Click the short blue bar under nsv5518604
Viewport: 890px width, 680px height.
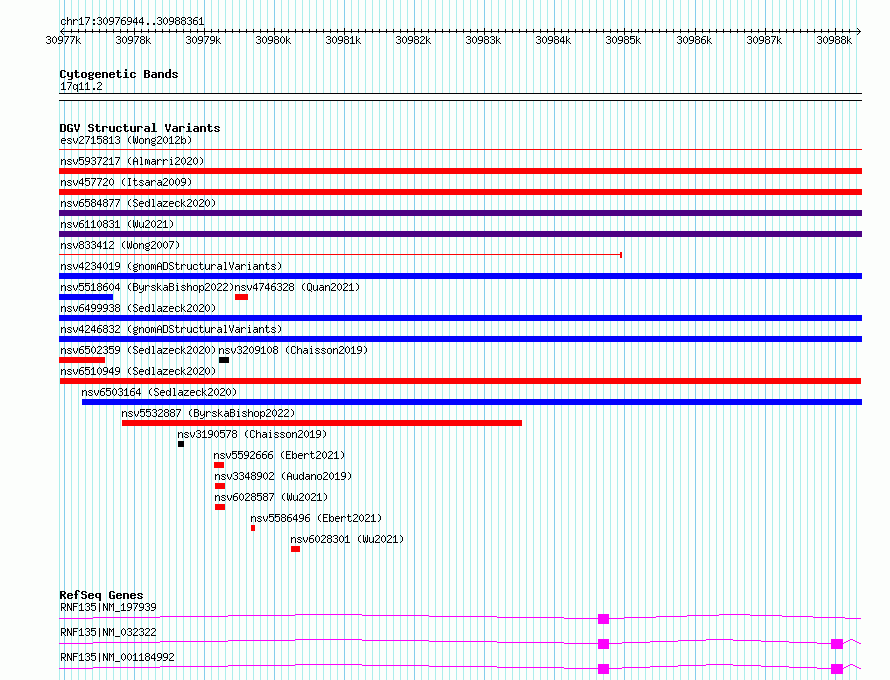[86, 297]
